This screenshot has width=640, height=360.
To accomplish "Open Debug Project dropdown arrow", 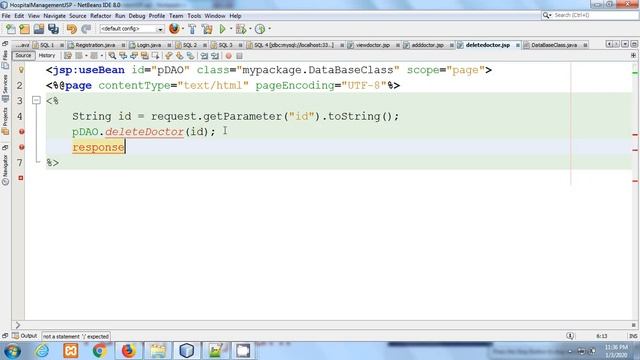I will [x=250, y=29].
